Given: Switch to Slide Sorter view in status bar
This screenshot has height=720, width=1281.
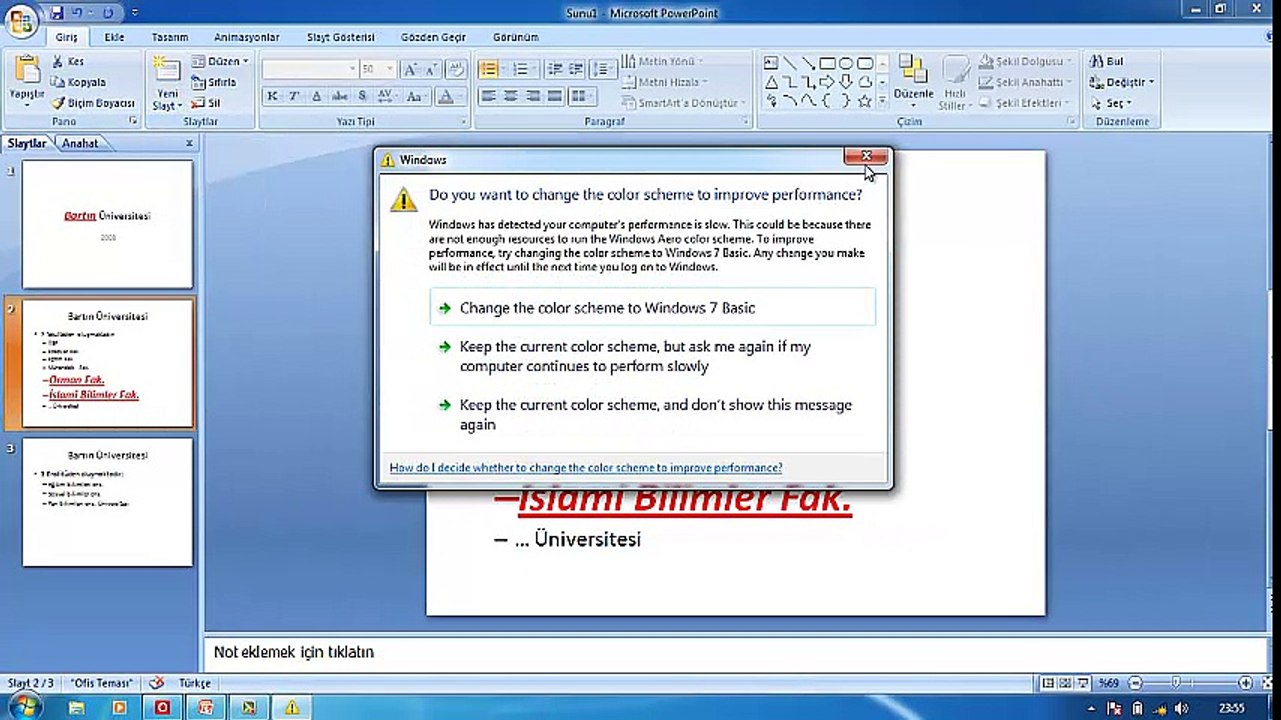Looking at the screenshot, I should click(1065, 683).
